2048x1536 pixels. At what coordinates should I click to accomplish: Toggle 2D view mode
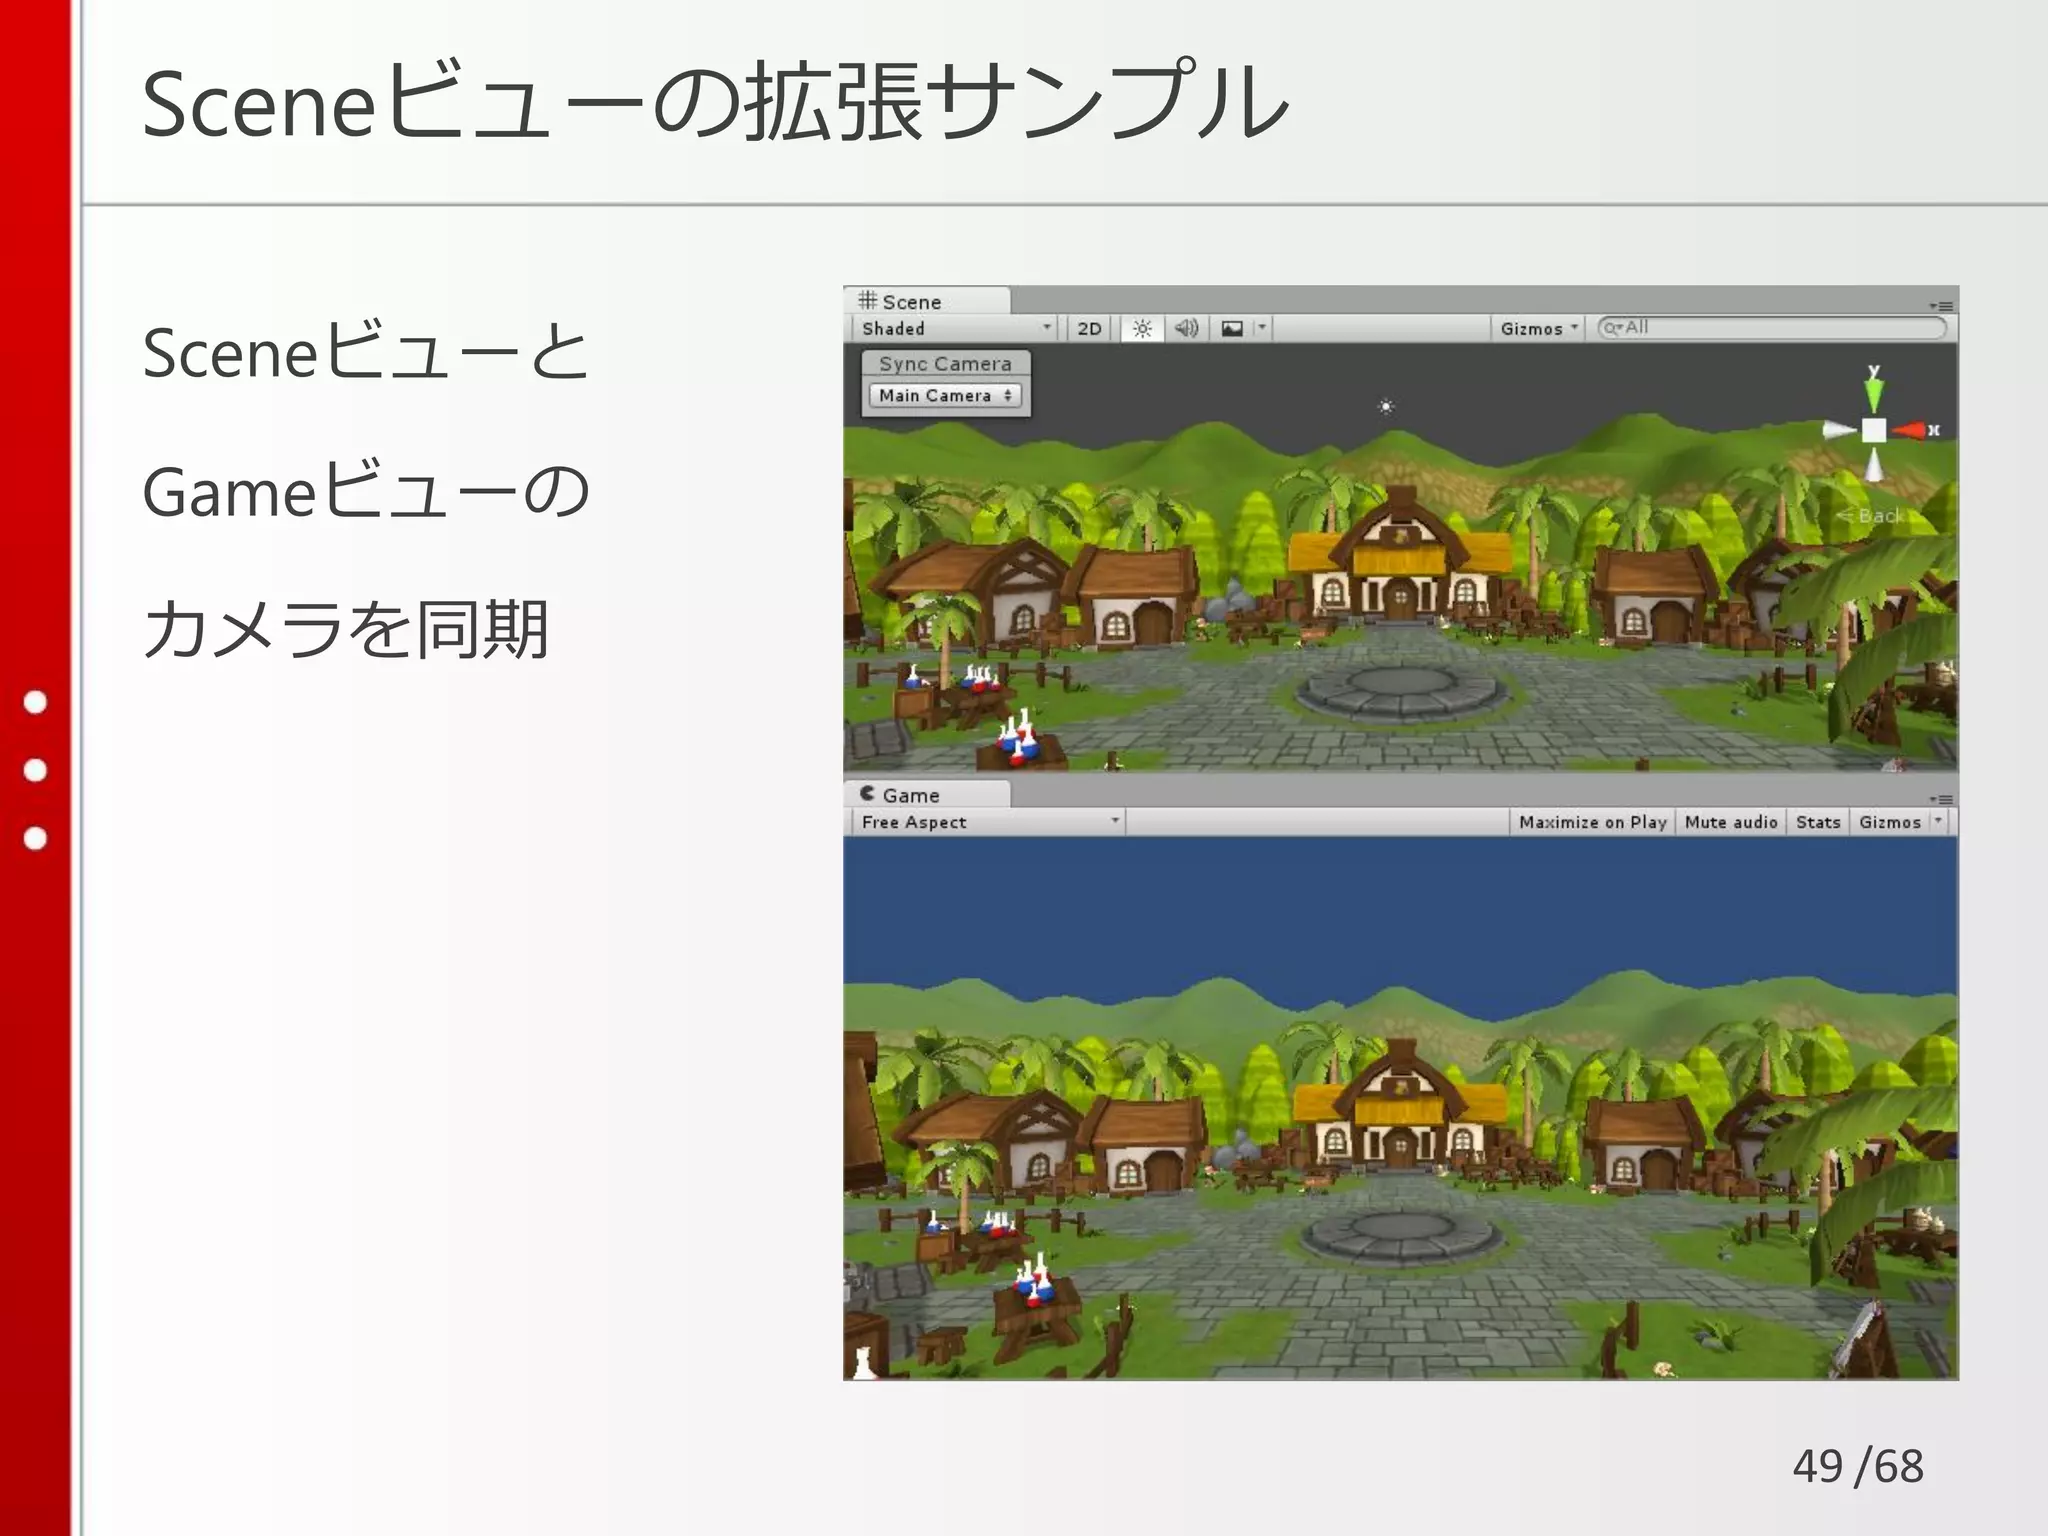1089,328
